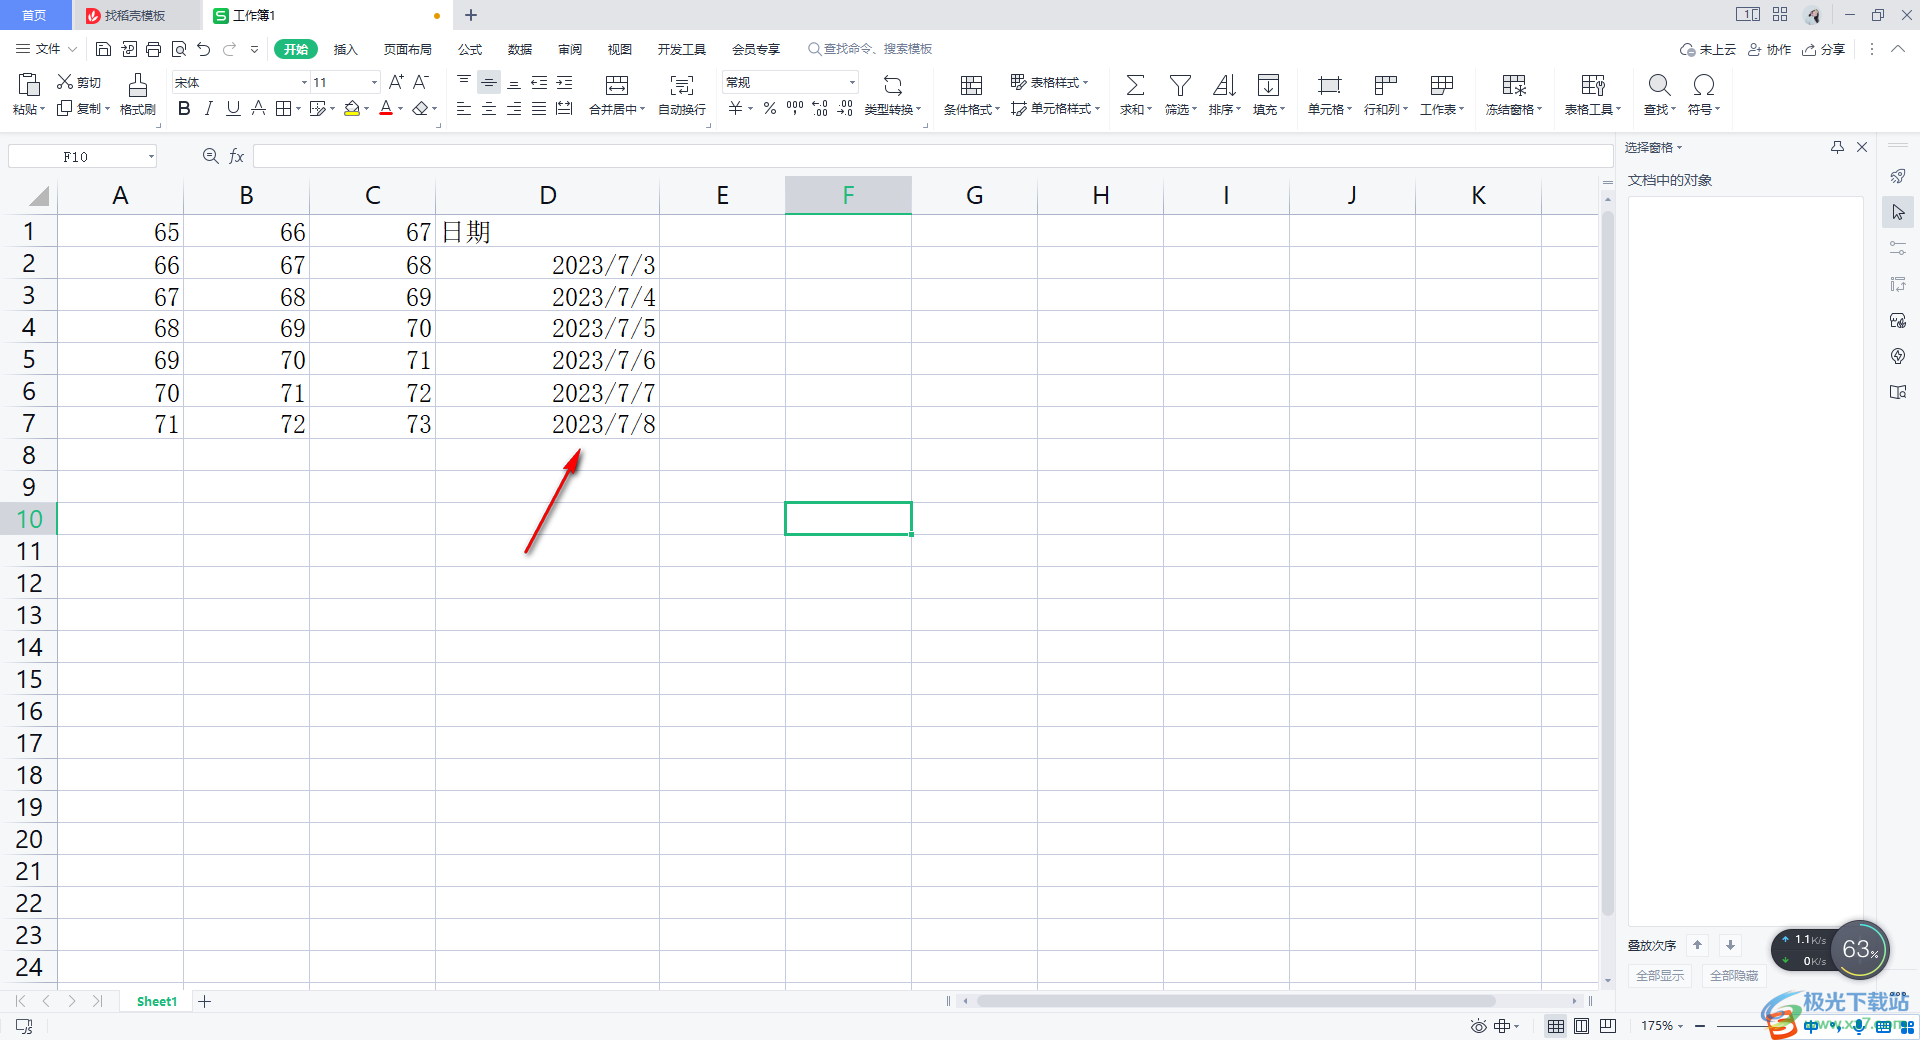
Task: Toggle vertical middle alignment
Action: pos(489,82)
